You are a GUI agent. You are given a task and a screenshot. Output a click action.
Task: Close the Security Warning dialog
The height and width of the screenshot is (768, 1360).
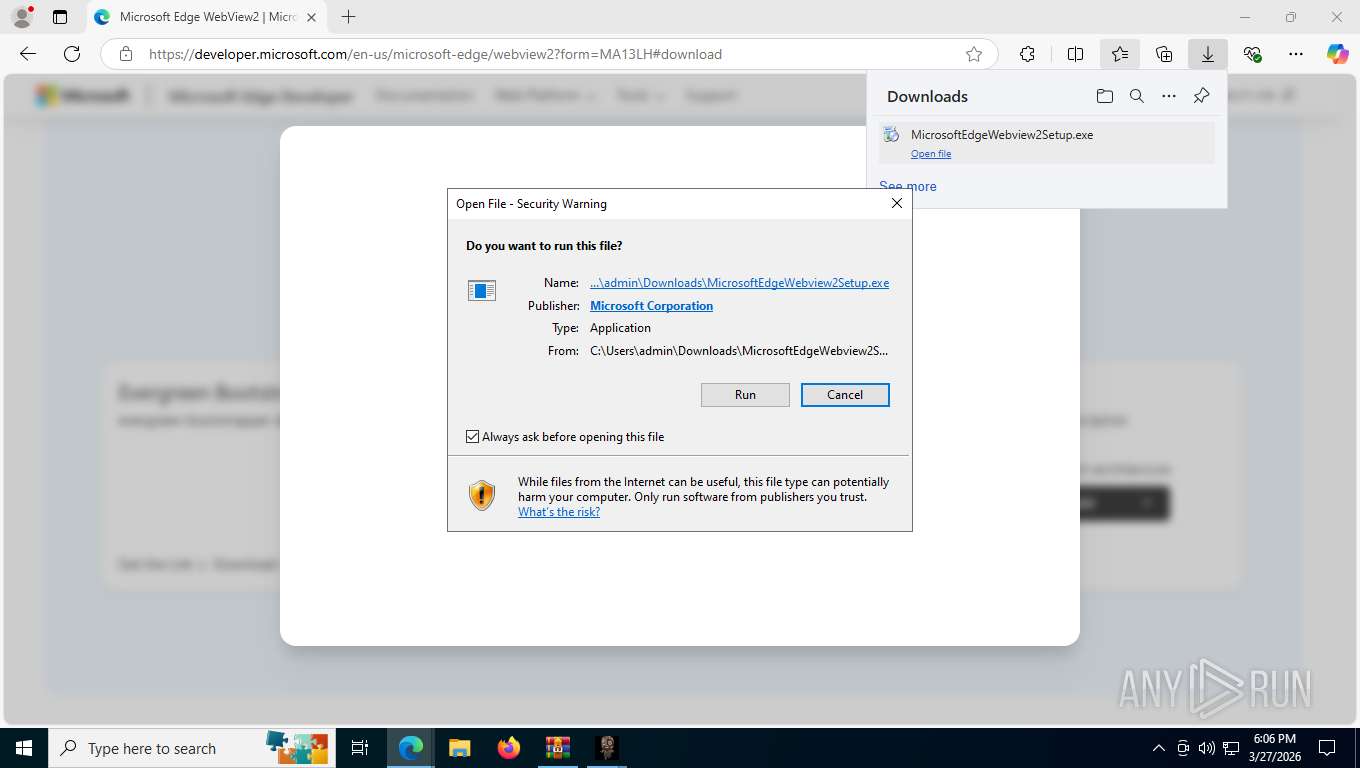(x=897, y=203)
